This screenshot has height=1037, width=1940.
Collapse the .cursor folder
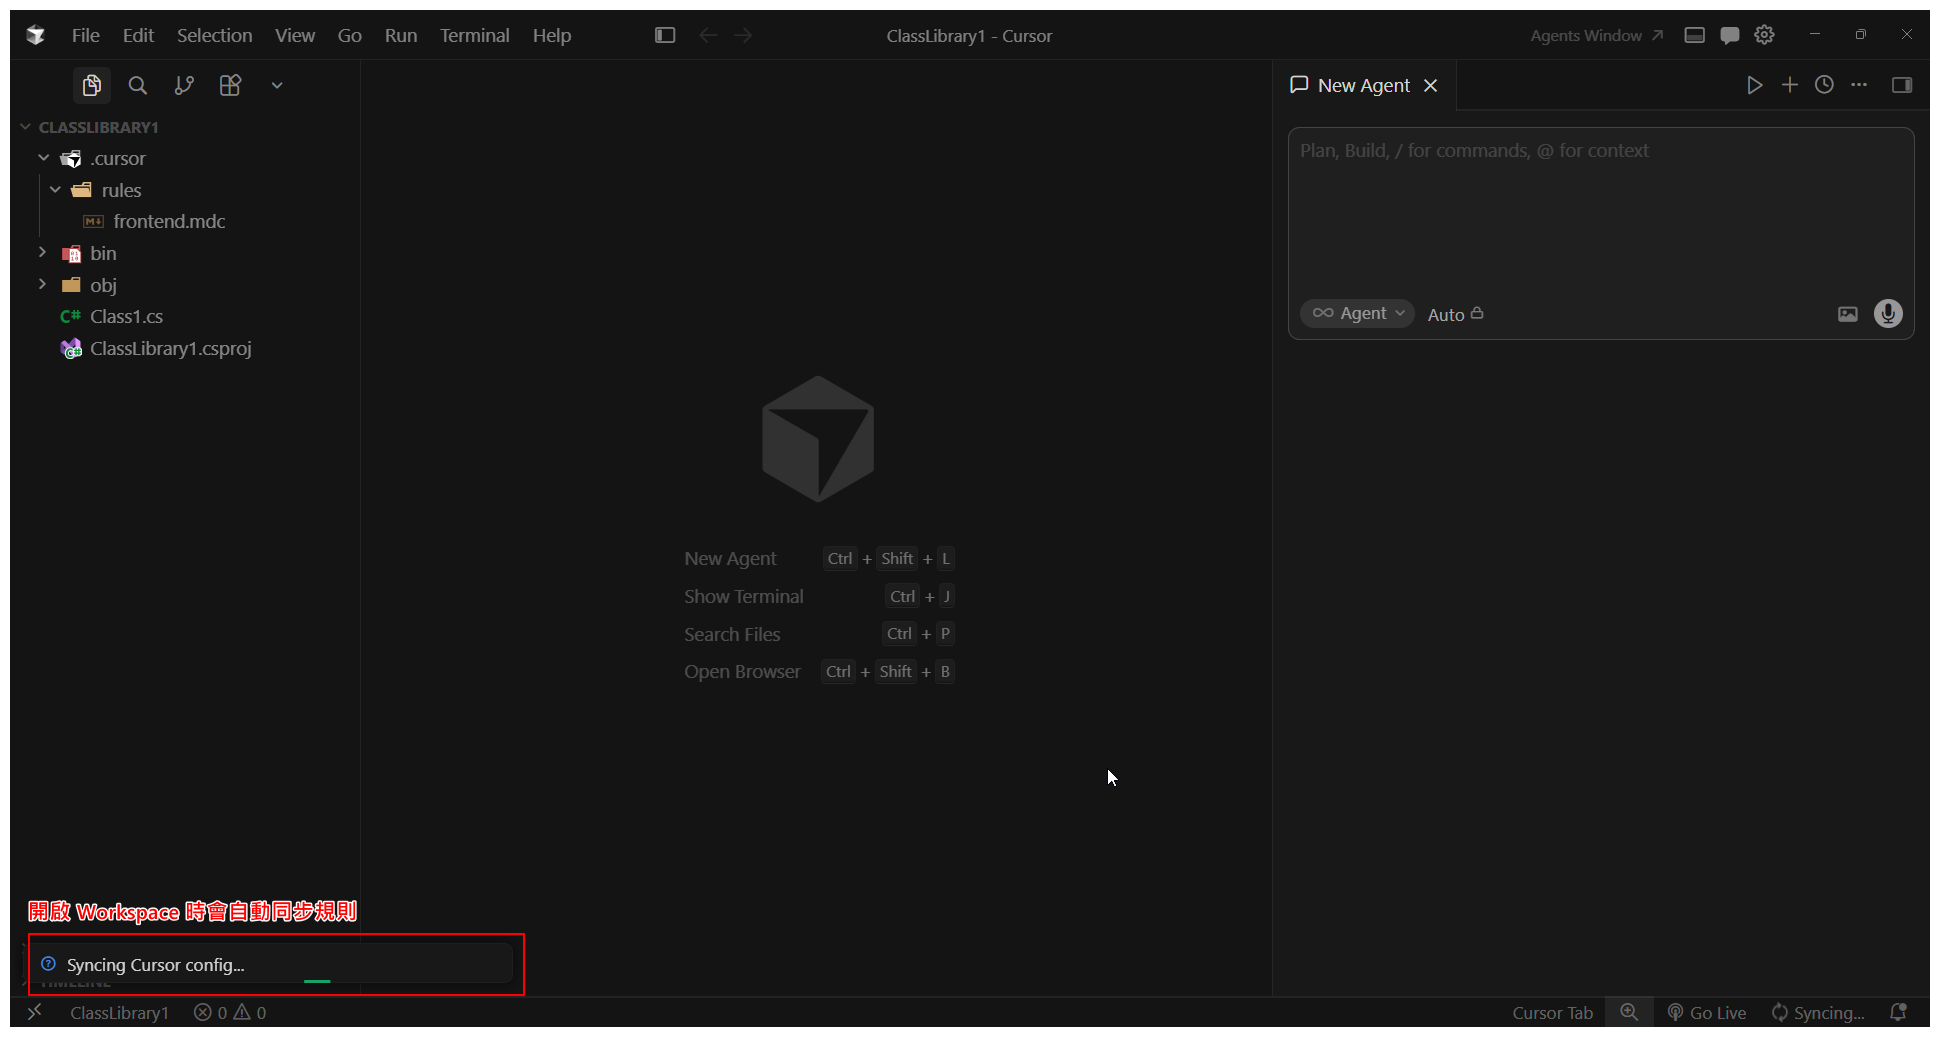(44, 158)
